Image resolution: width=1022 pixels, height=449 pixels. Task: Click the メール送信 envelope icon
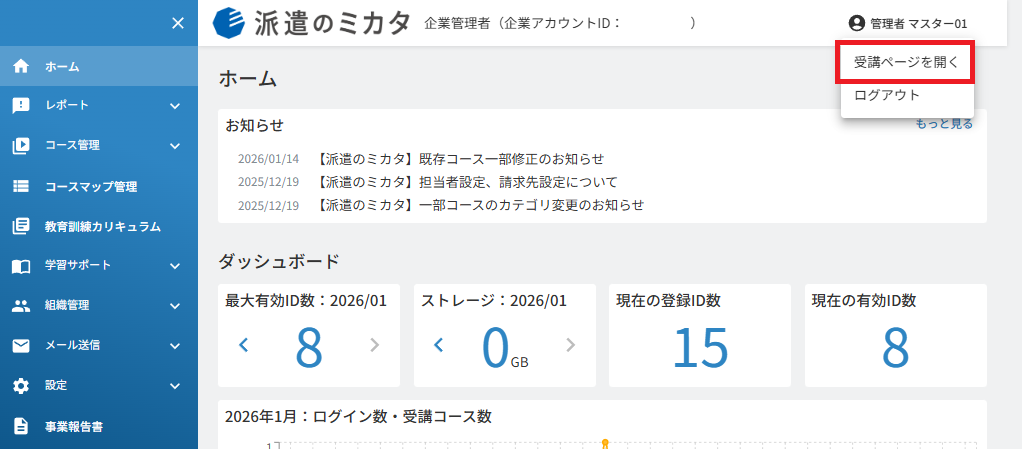click(21, 345)
